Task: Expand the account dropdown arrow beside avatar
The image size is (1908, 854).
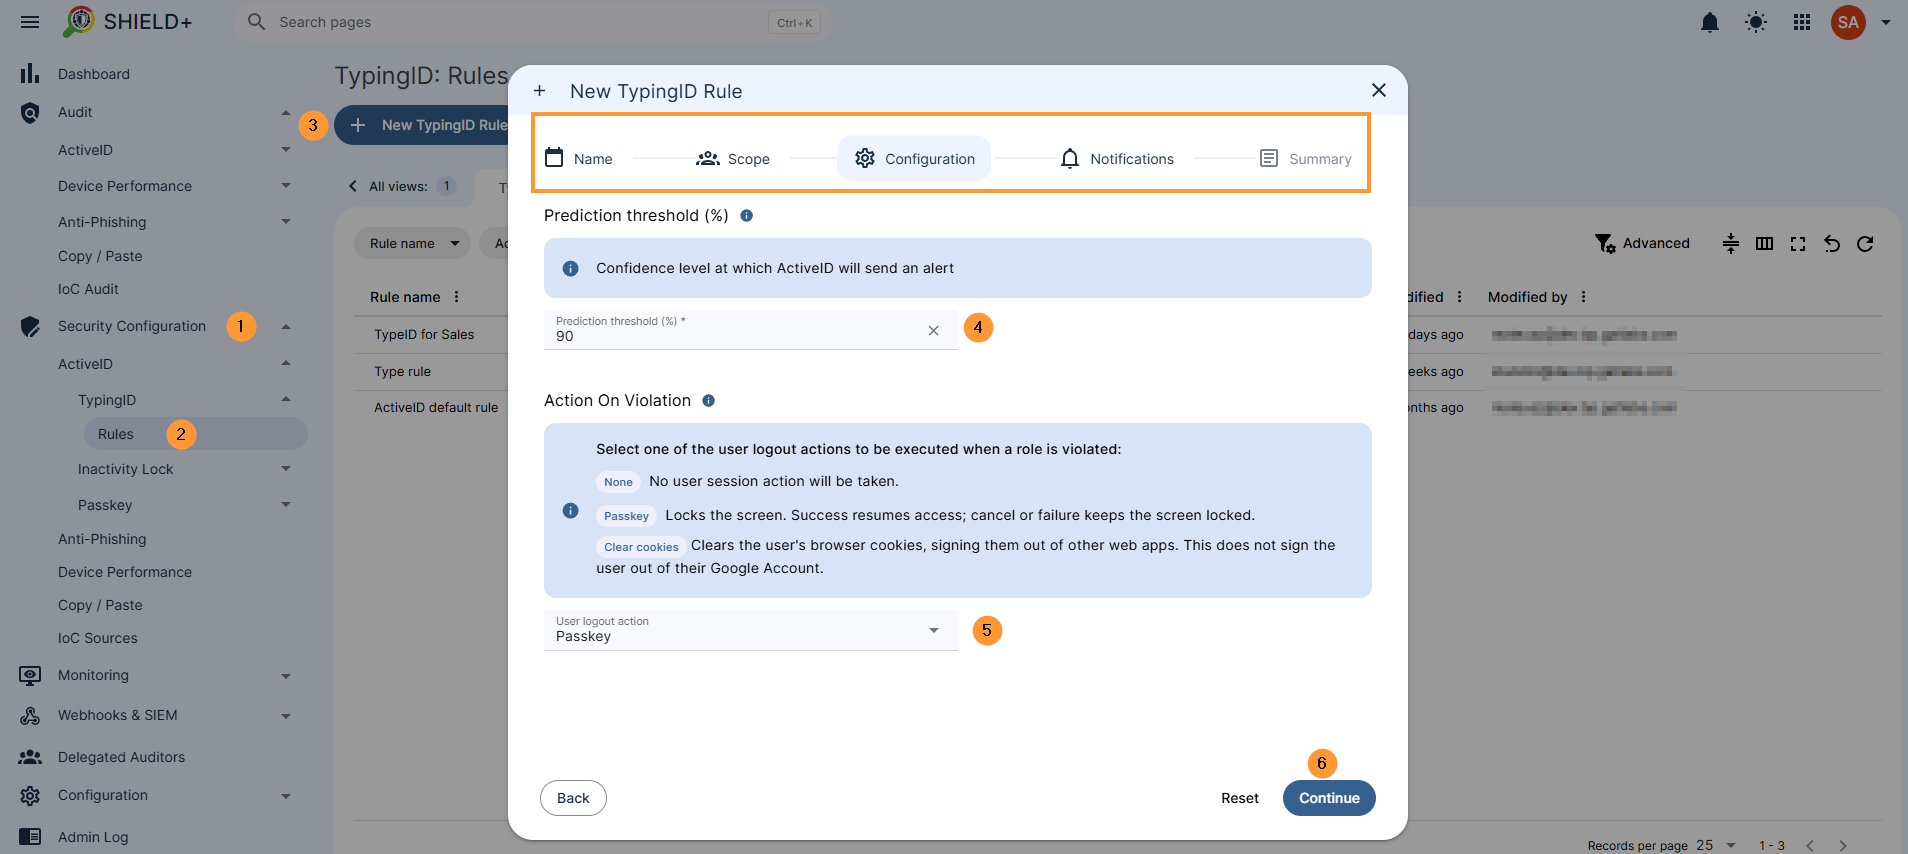Action: click(1886, 22)
